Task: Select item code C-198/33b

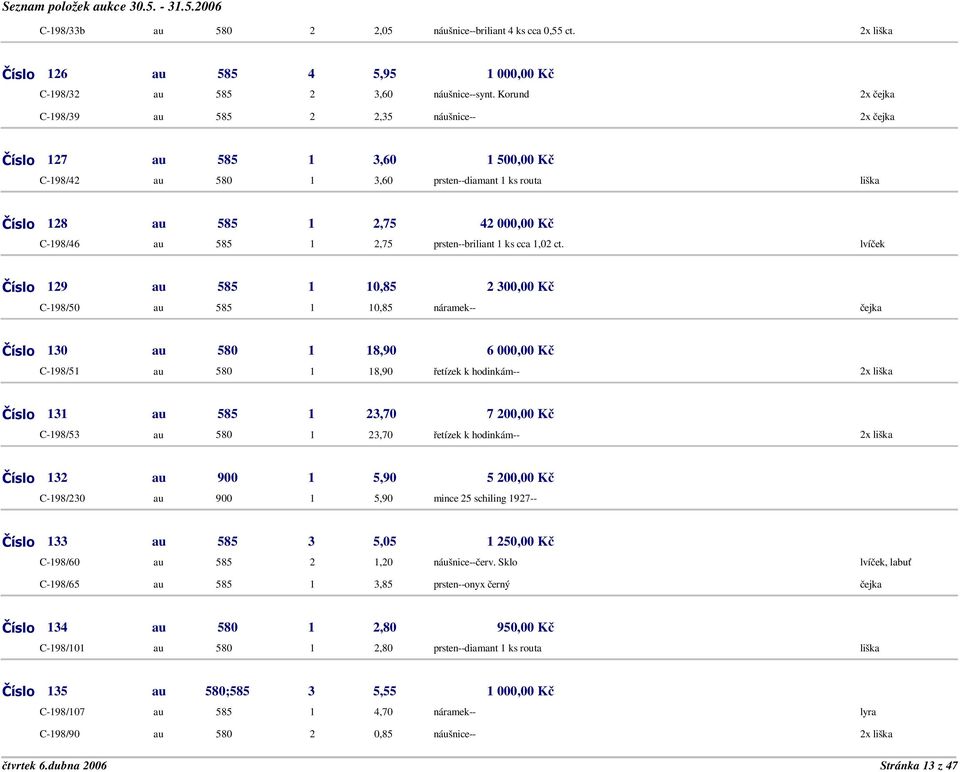Action: (62, 31)
